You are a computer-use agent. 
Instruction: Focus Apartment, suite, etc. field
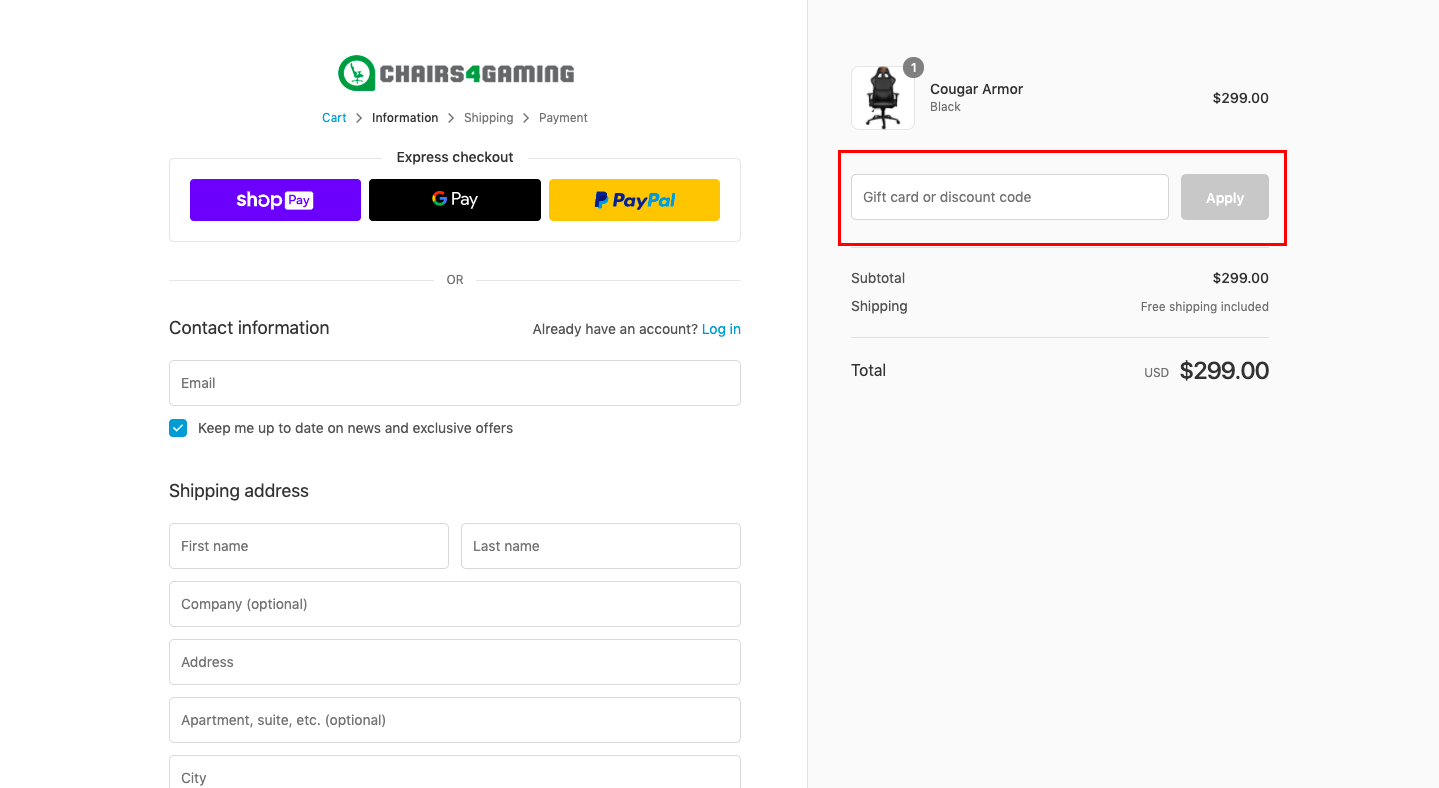(x=455, y=720)
